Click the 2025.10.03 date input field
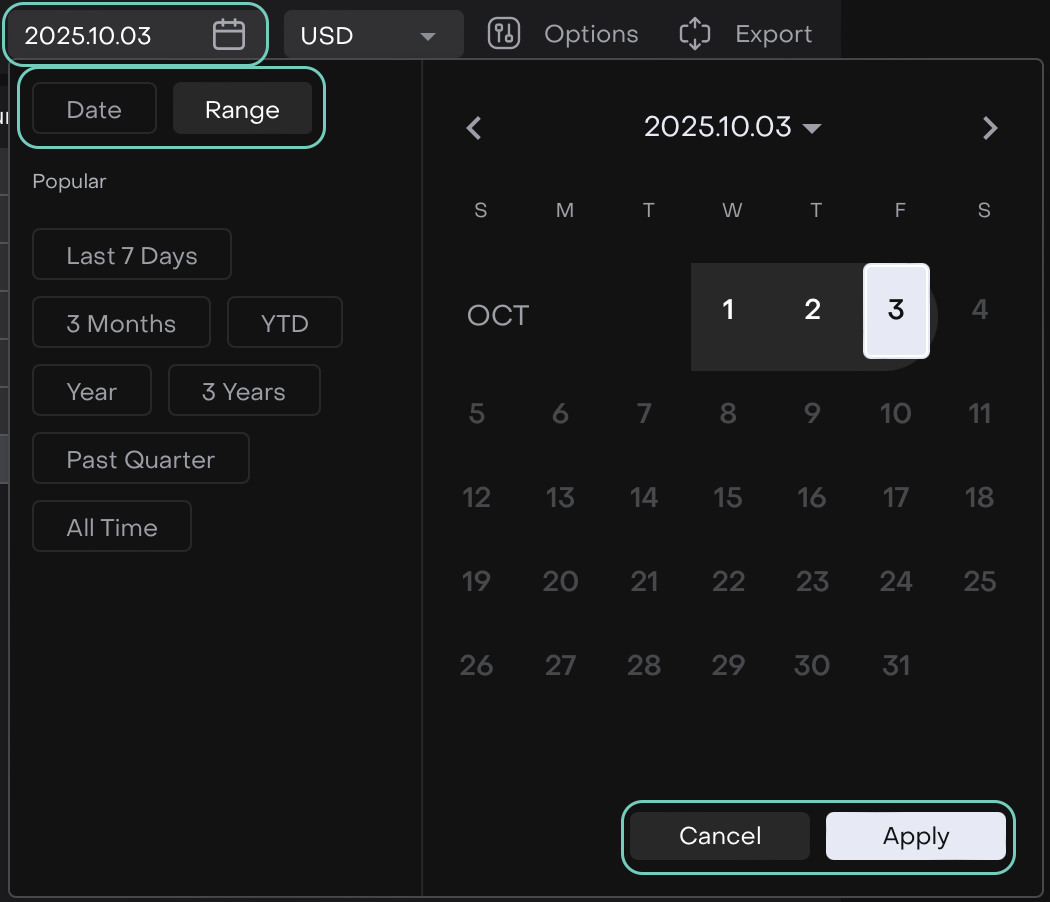This screenshot has width=1050, height=902. 110,35
